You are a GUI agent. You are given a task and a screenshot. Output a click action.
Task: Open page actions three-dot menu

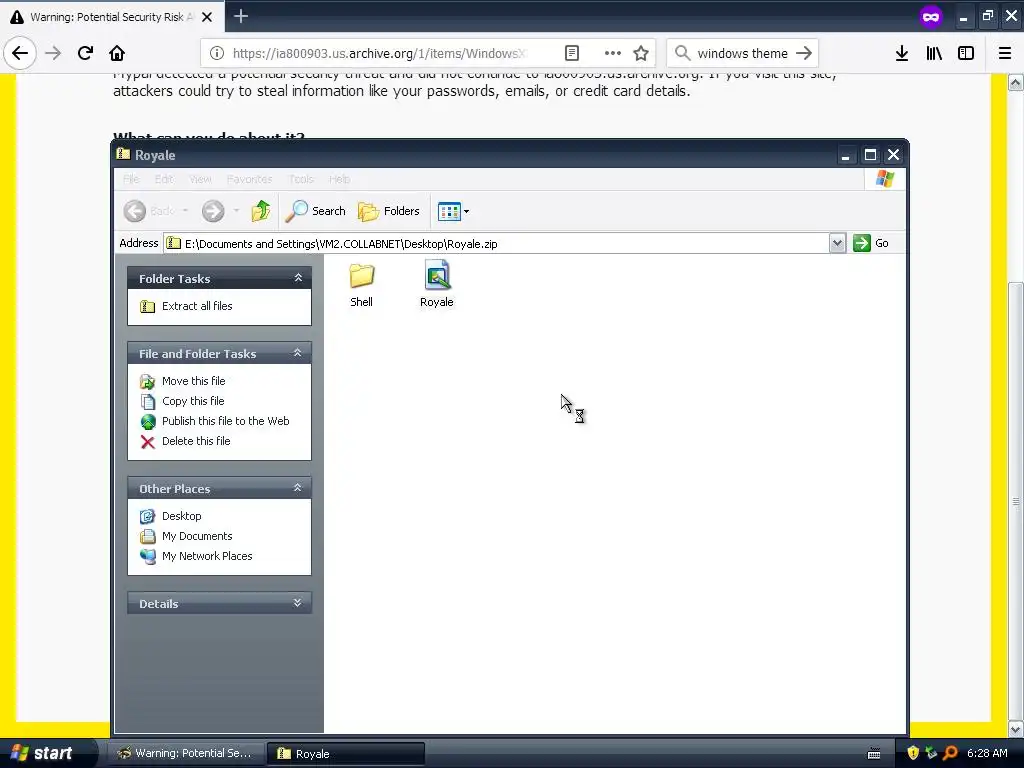point(613,53)
